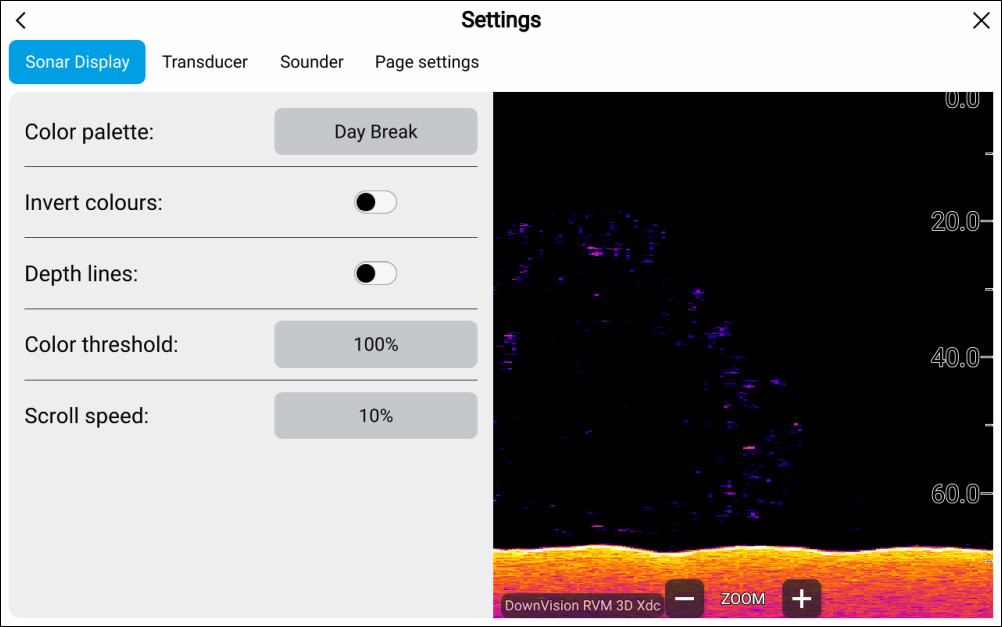The height and width of the screenshot is (627, 1002).
Task: Open the Day Break color palette selector
Action: coord(376,132)
